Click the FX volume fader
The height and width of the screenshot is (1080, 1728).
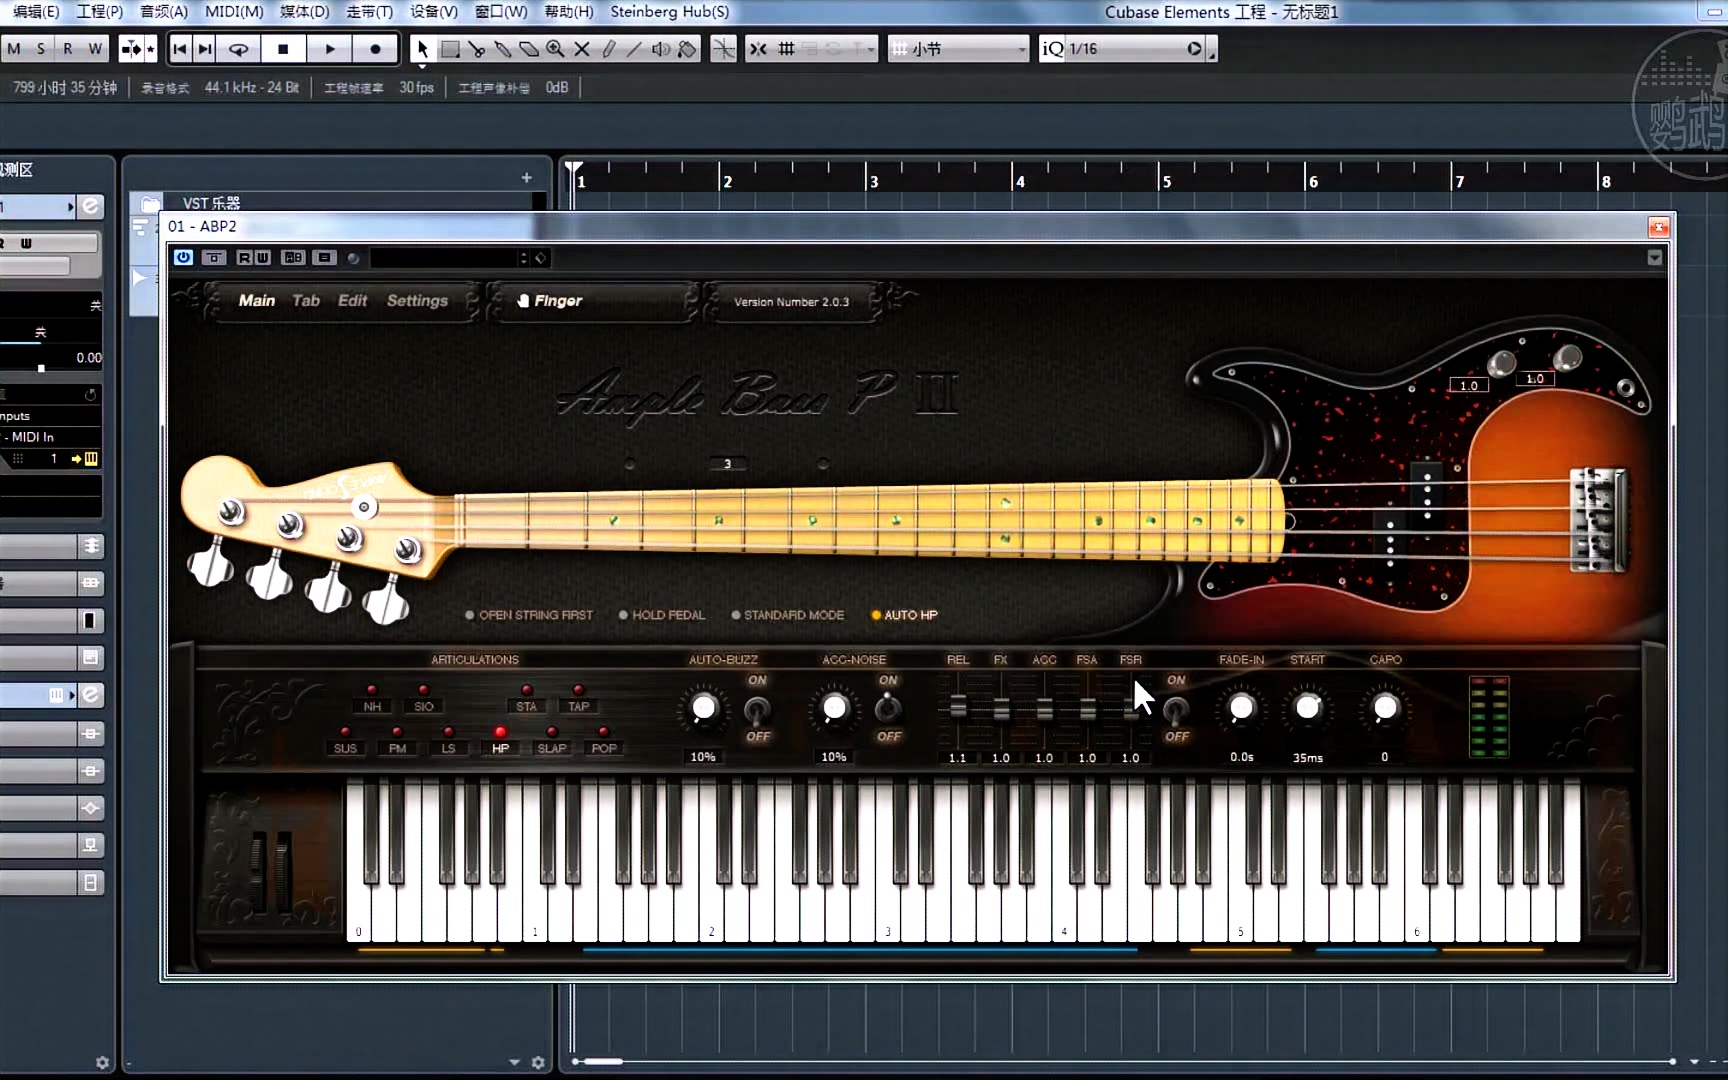pyautogui.click(x=1001, y=710)
